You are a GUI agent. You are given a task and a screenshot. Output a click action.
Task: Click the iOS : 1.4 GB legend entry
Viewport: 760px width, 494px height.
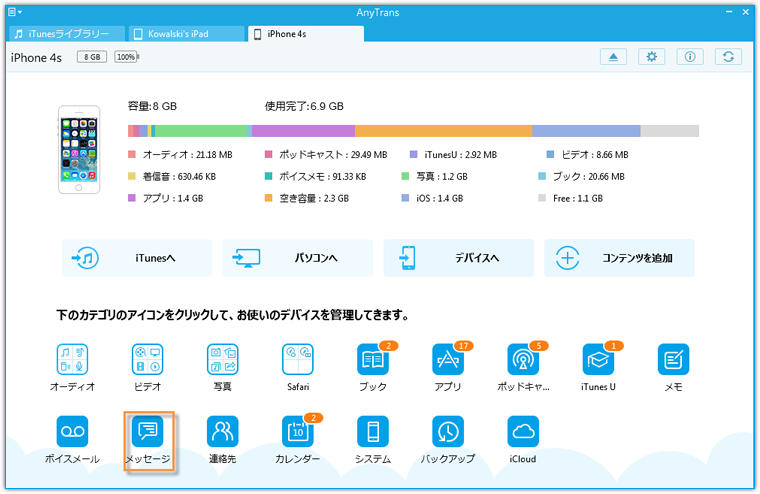point(432,198)
